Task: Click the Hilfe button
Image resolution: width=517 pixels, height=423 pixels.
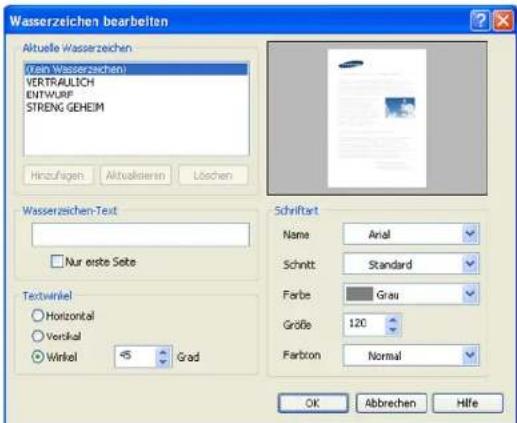Action: point(468,403)
